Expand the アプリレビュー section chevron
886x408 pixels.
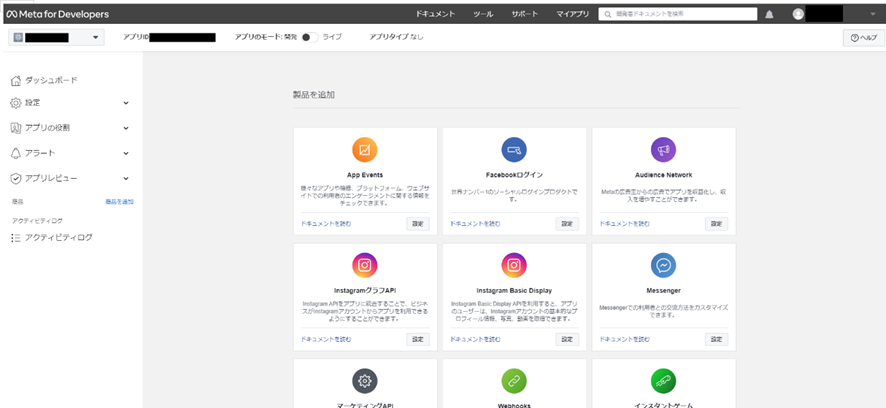(126, 178)
